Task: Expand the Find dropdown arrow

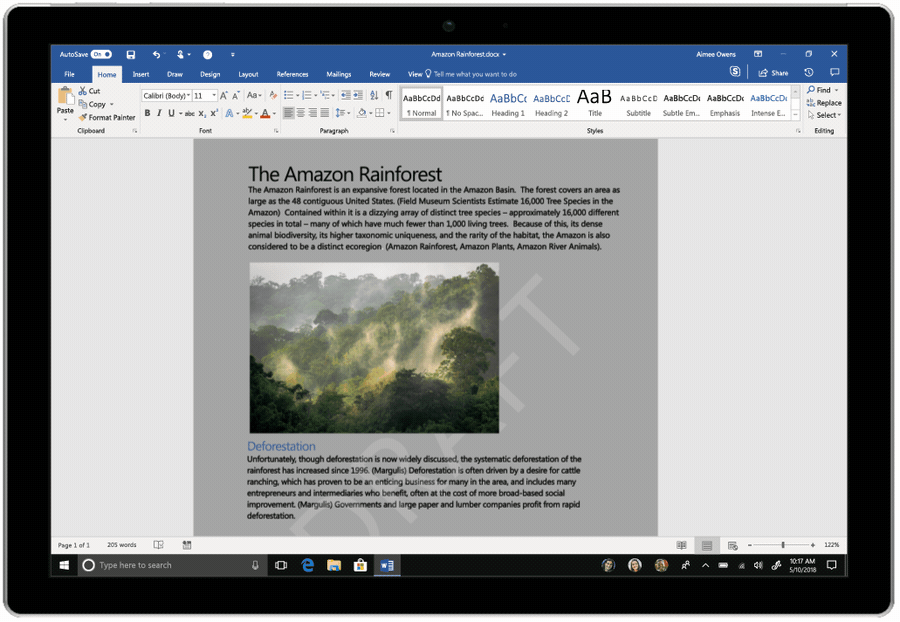Action: click(836, 90)
